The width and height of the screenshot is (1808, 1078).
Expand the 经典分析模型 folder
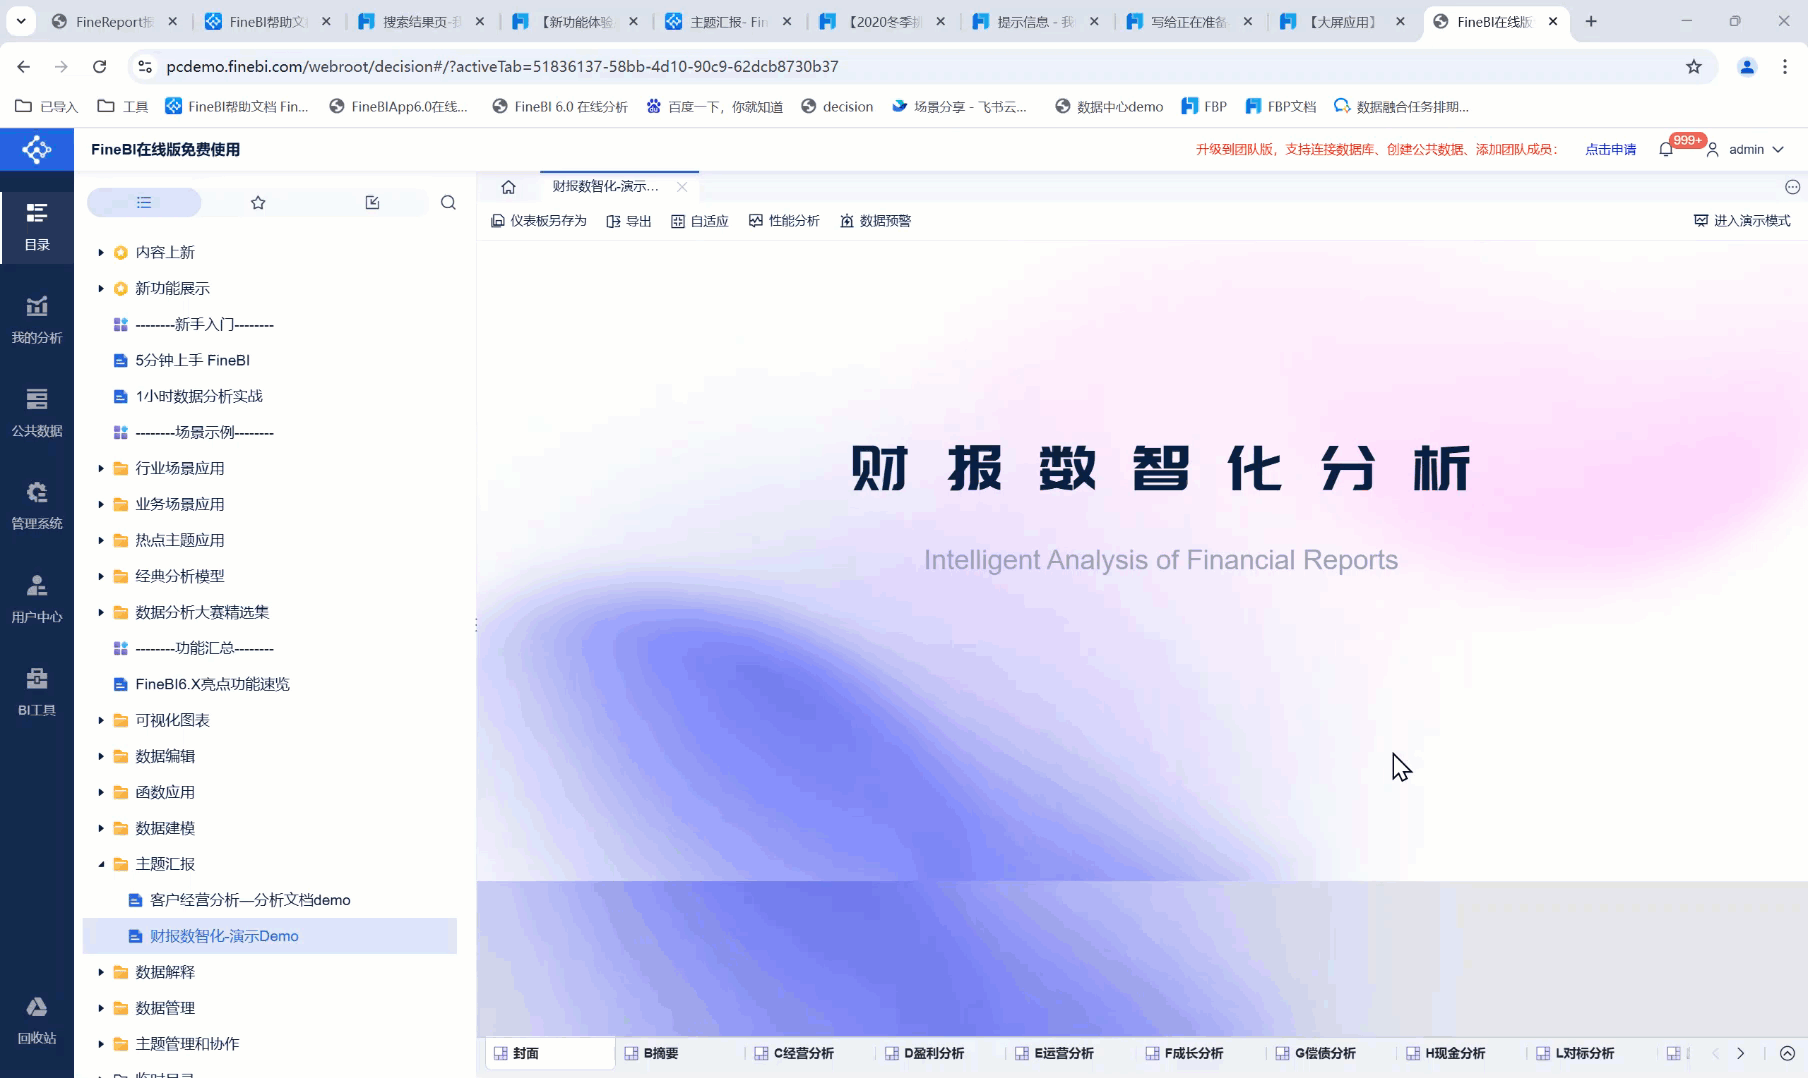[101, 577]
